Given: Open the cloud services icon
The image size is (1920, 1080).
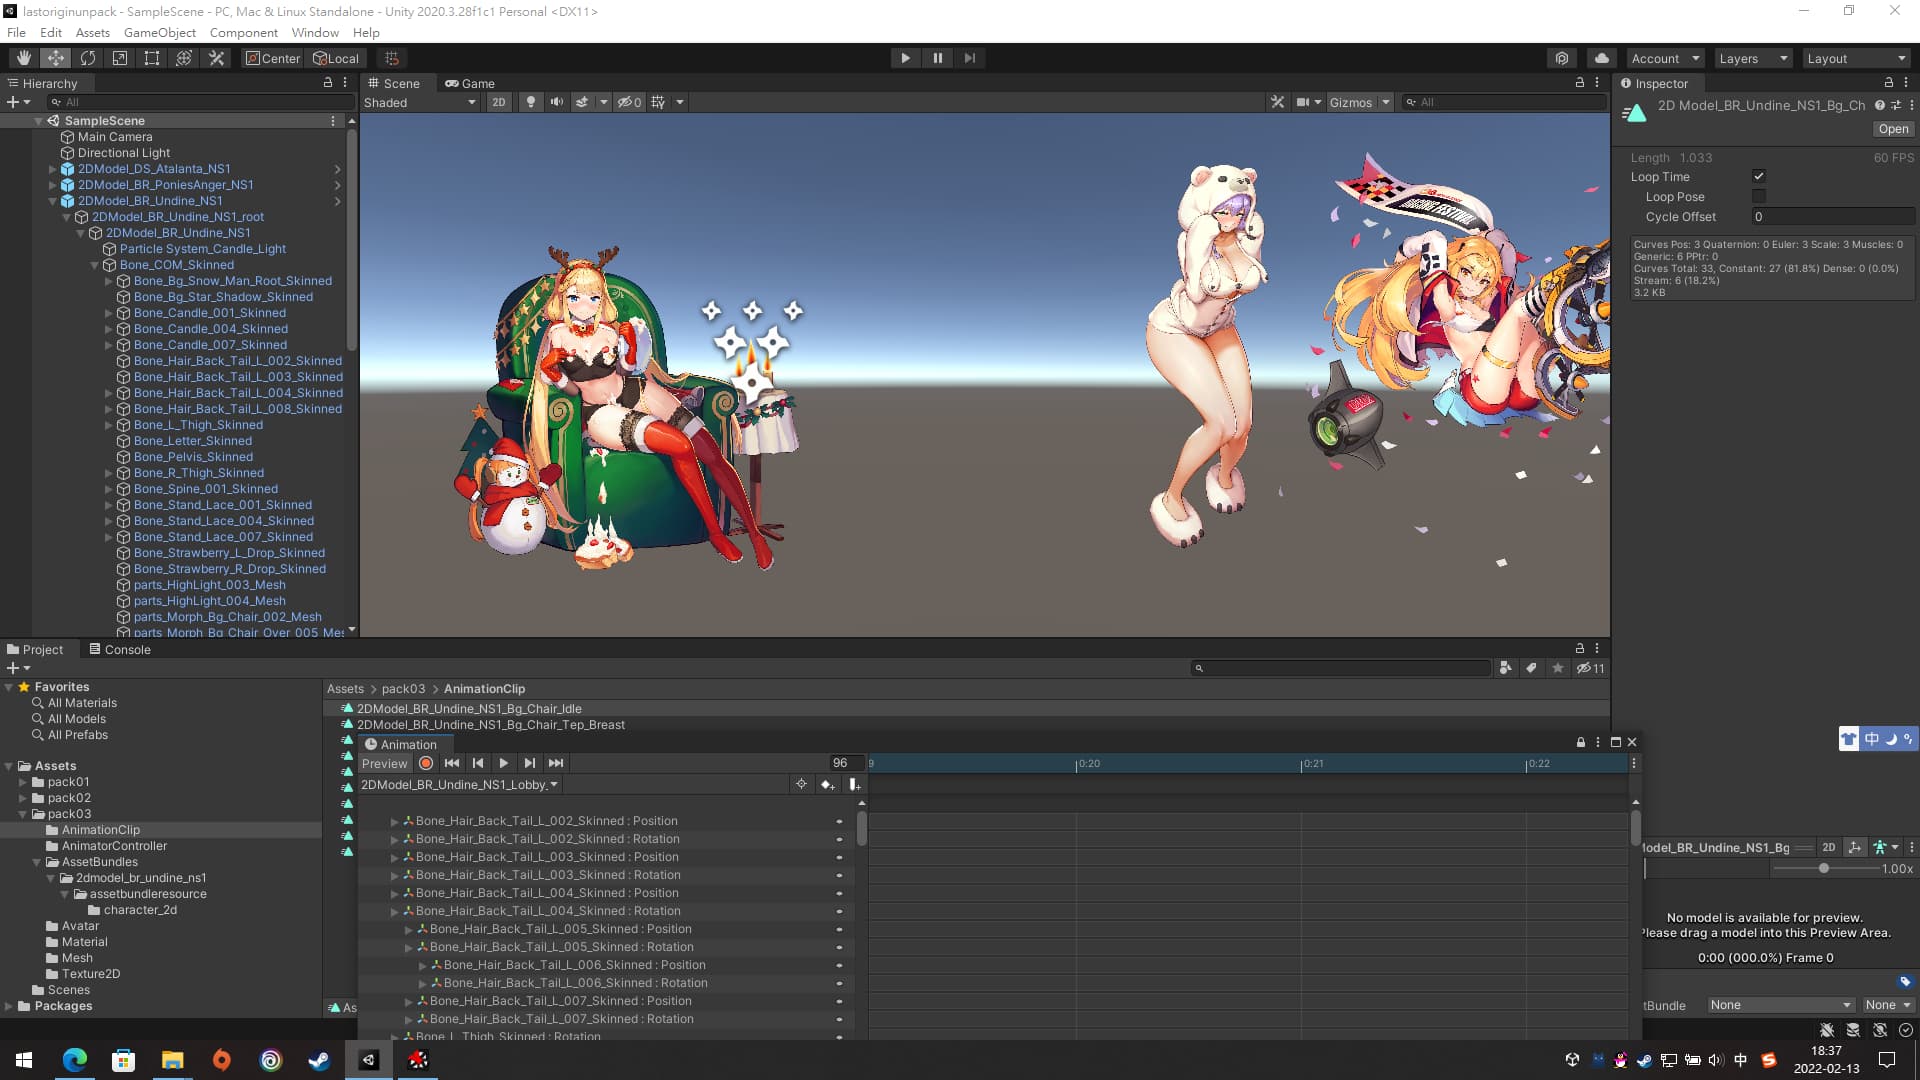Looking at the screenshot, I should 1602,58.
